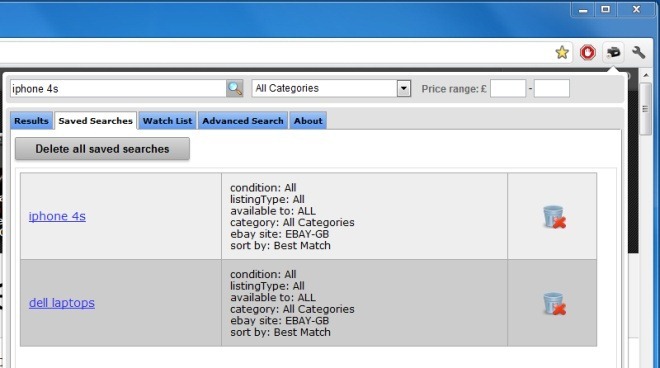
Task: Open the Watch List tab
Action: pyautogui.click(x=168, y=121)
